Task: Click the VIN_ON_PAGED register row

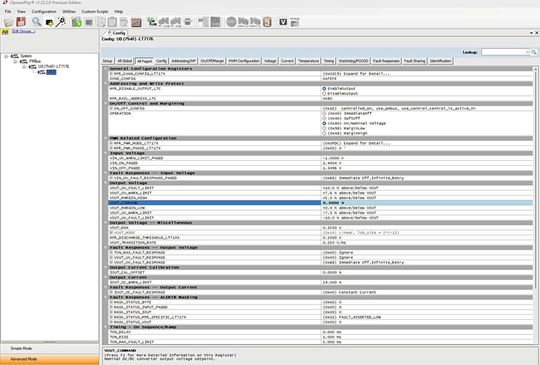Action: [321, 163]
